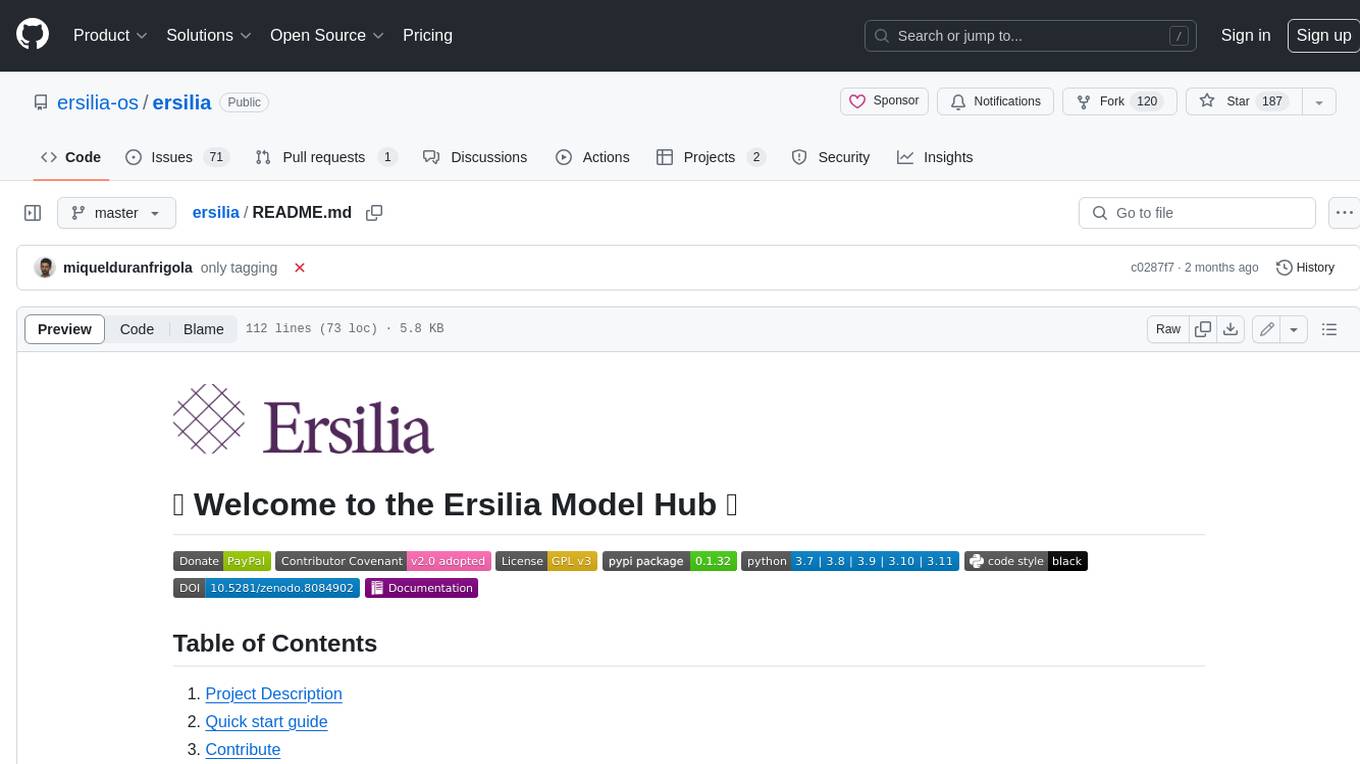Open the document outline list icon
Image resolution: width=1360 pixels, height=764 pixels.
(x=1329, y=329)
